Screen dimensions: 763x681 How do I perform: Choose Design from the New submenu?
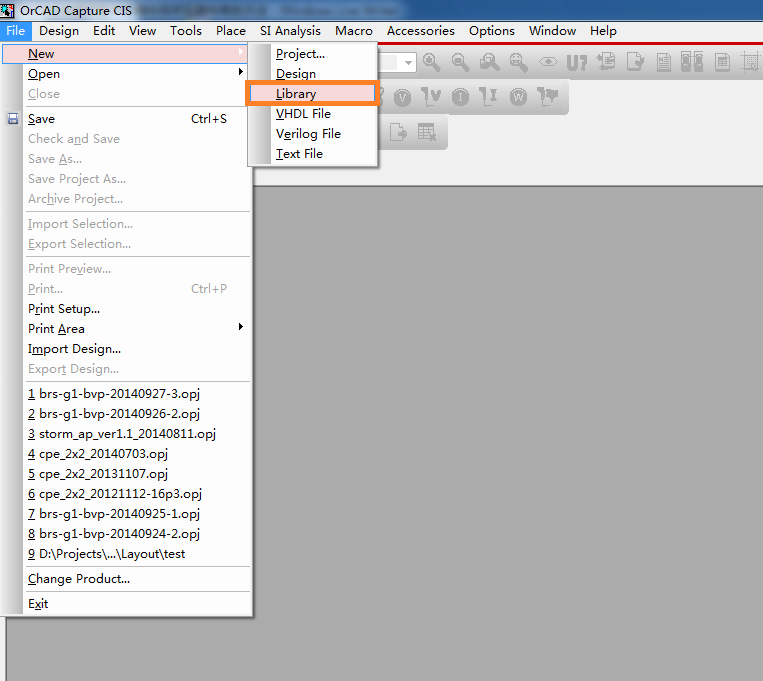[313, 74]
